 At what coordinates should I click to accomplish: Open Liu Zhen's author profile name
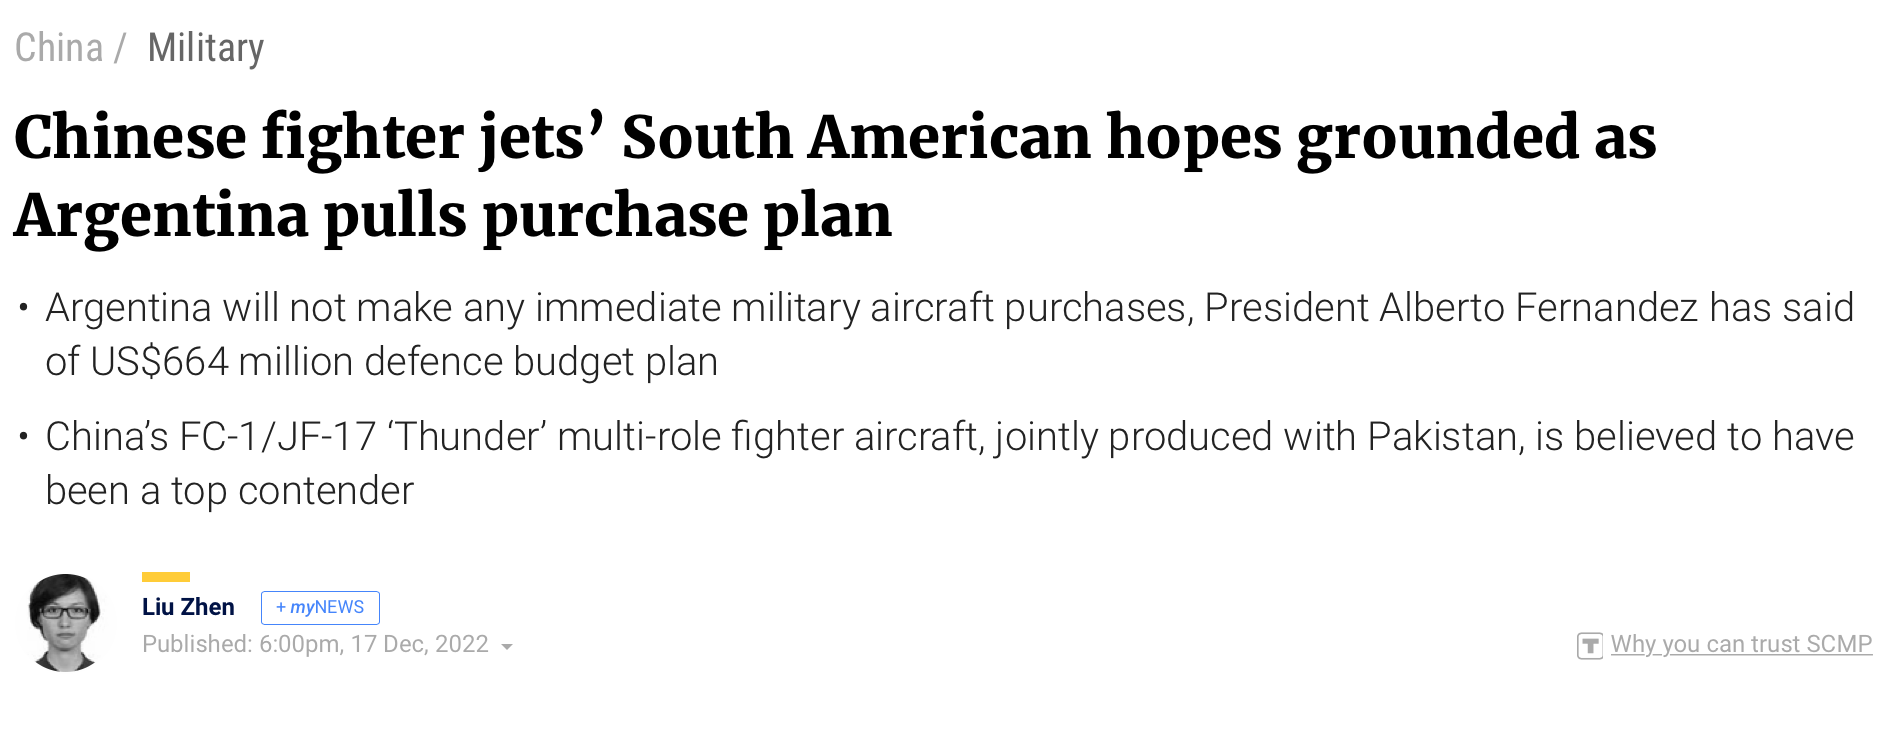[x=188, y=607]
